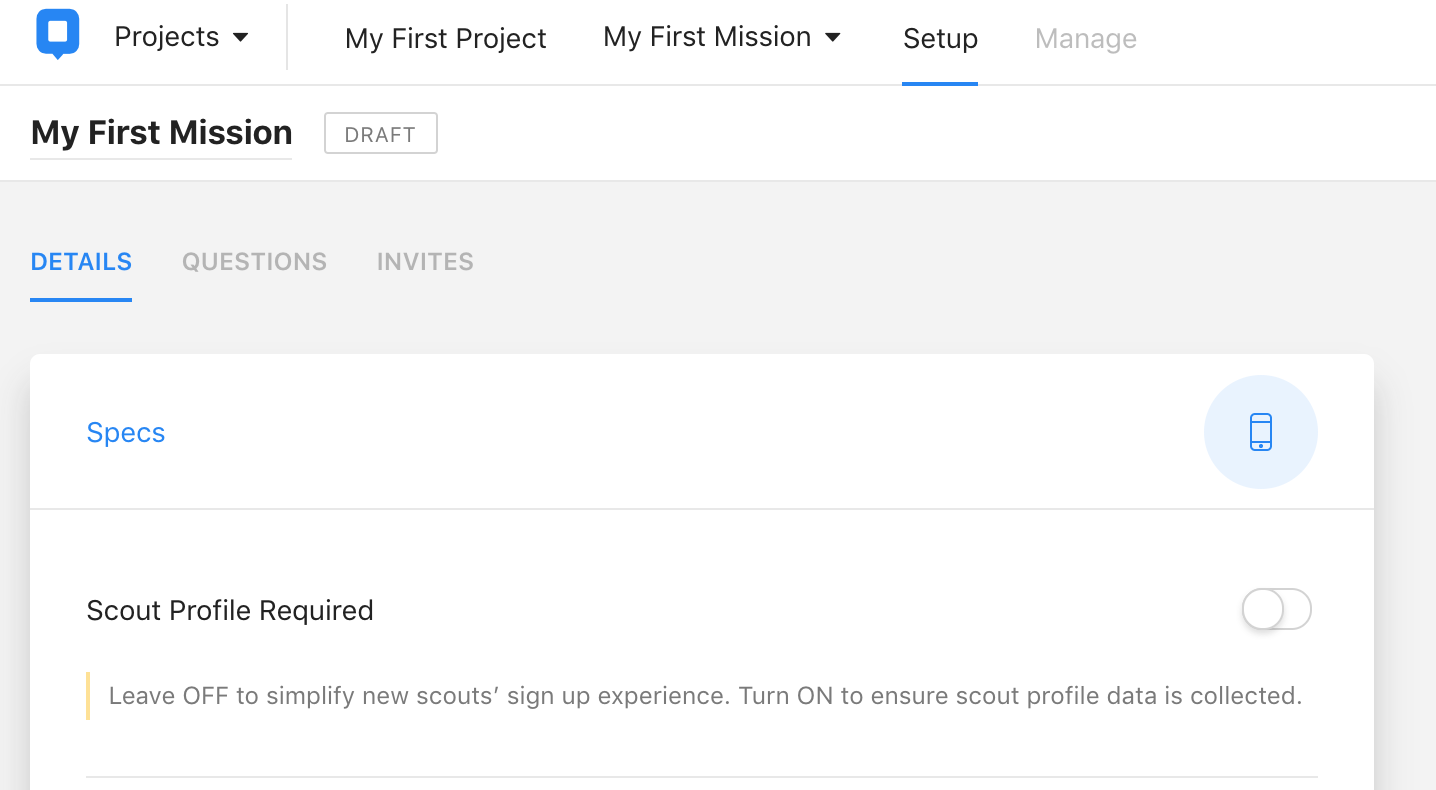Click the yellow bar beside the hint
This screenshot has width=1436, height=790.
89,696
